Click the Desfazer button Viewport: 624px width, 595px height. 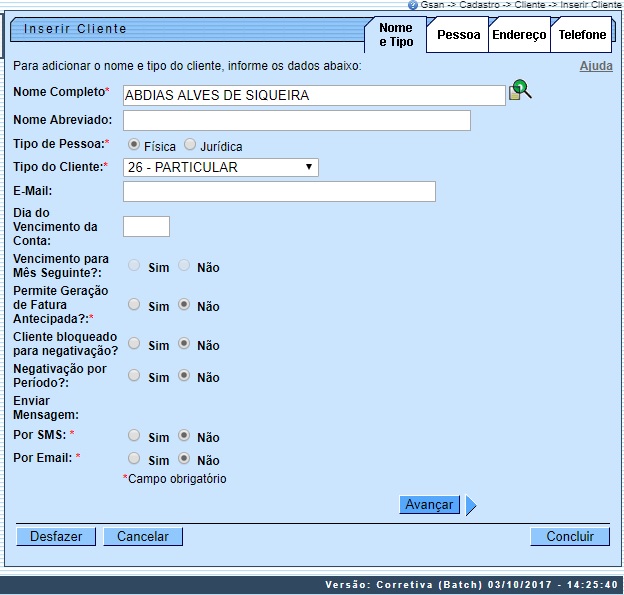tap(56, 537)
